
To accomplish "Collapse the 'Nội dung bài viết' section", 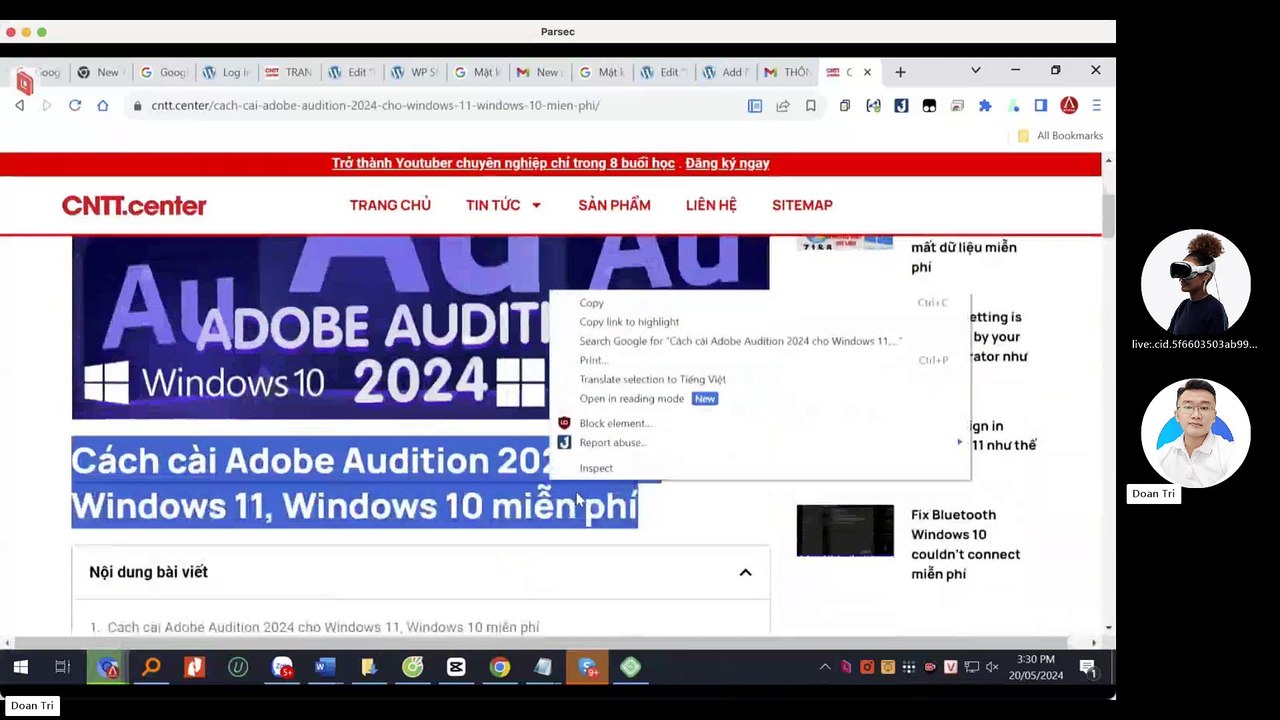I will point(745,572).
